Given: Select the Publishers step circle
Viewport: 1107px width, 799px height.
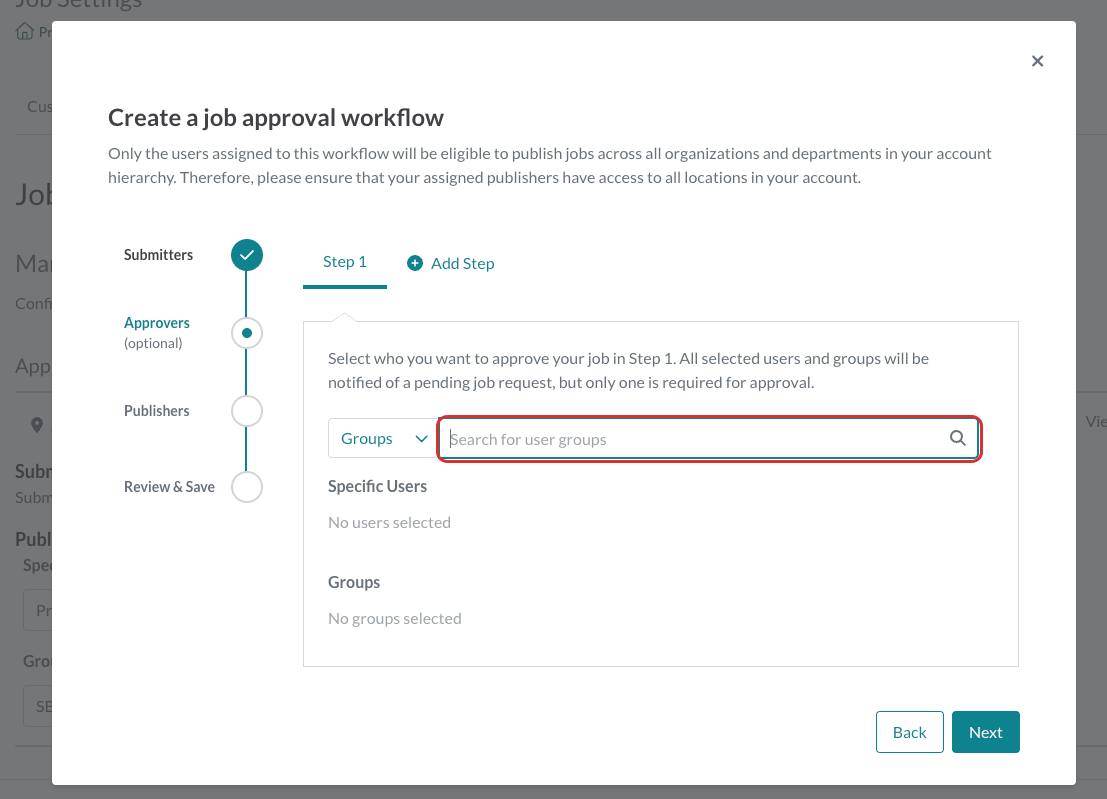Looking at the screenshot, I should click(x=246, y=411).
